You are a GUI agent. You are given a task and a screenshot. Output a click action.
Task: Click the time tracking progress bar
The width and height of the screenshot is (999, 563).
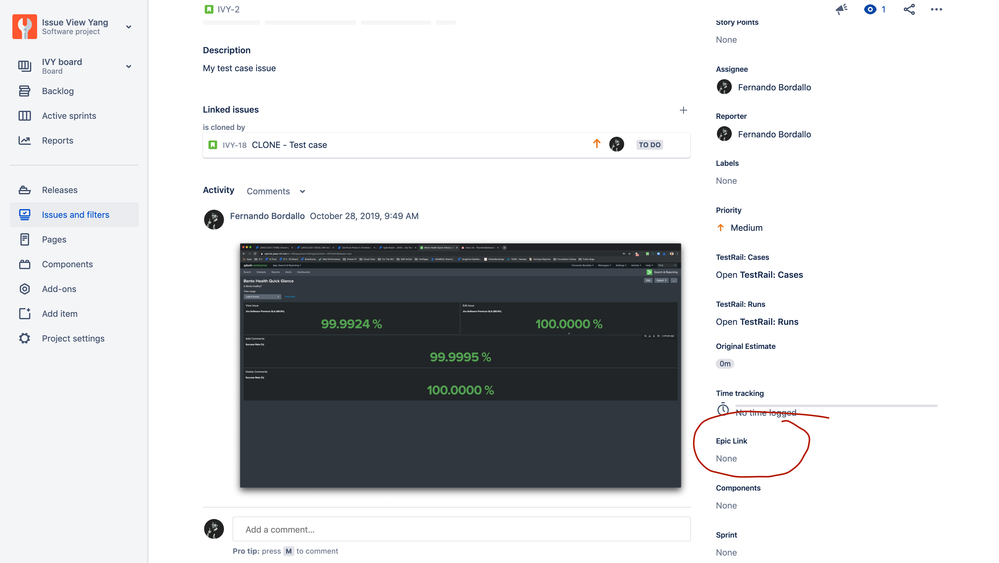click(x=836, y=405)
